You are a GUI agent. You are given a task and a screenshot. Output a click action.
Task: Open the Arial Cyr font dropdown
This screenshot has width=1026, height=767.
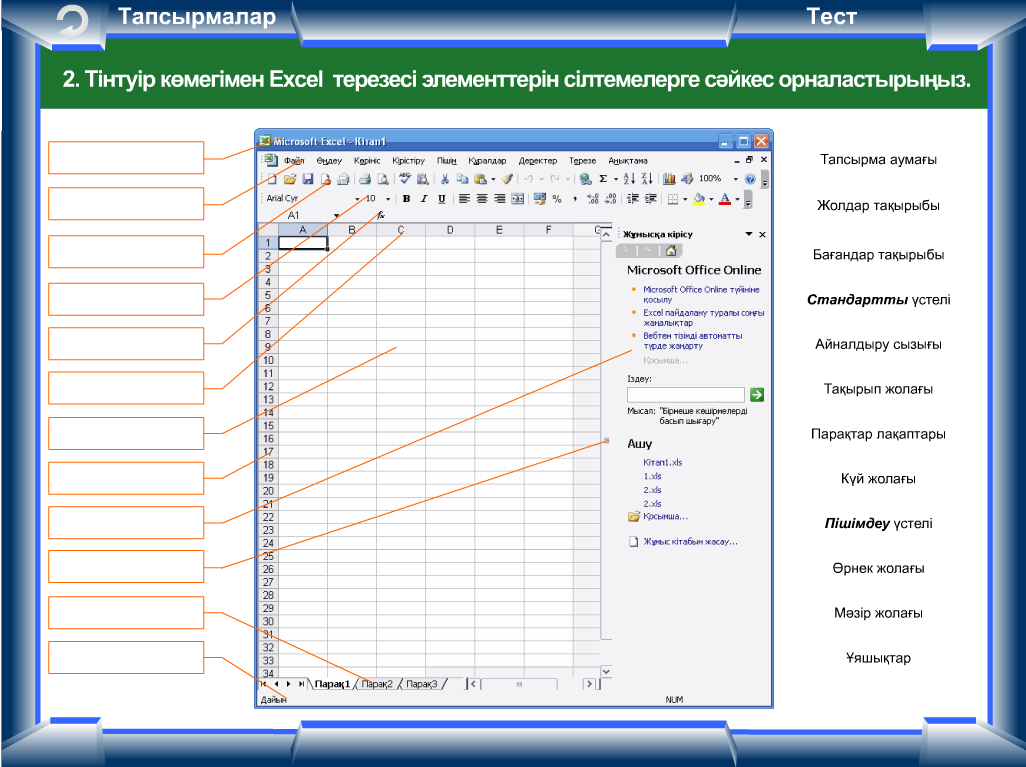point(357,199)
